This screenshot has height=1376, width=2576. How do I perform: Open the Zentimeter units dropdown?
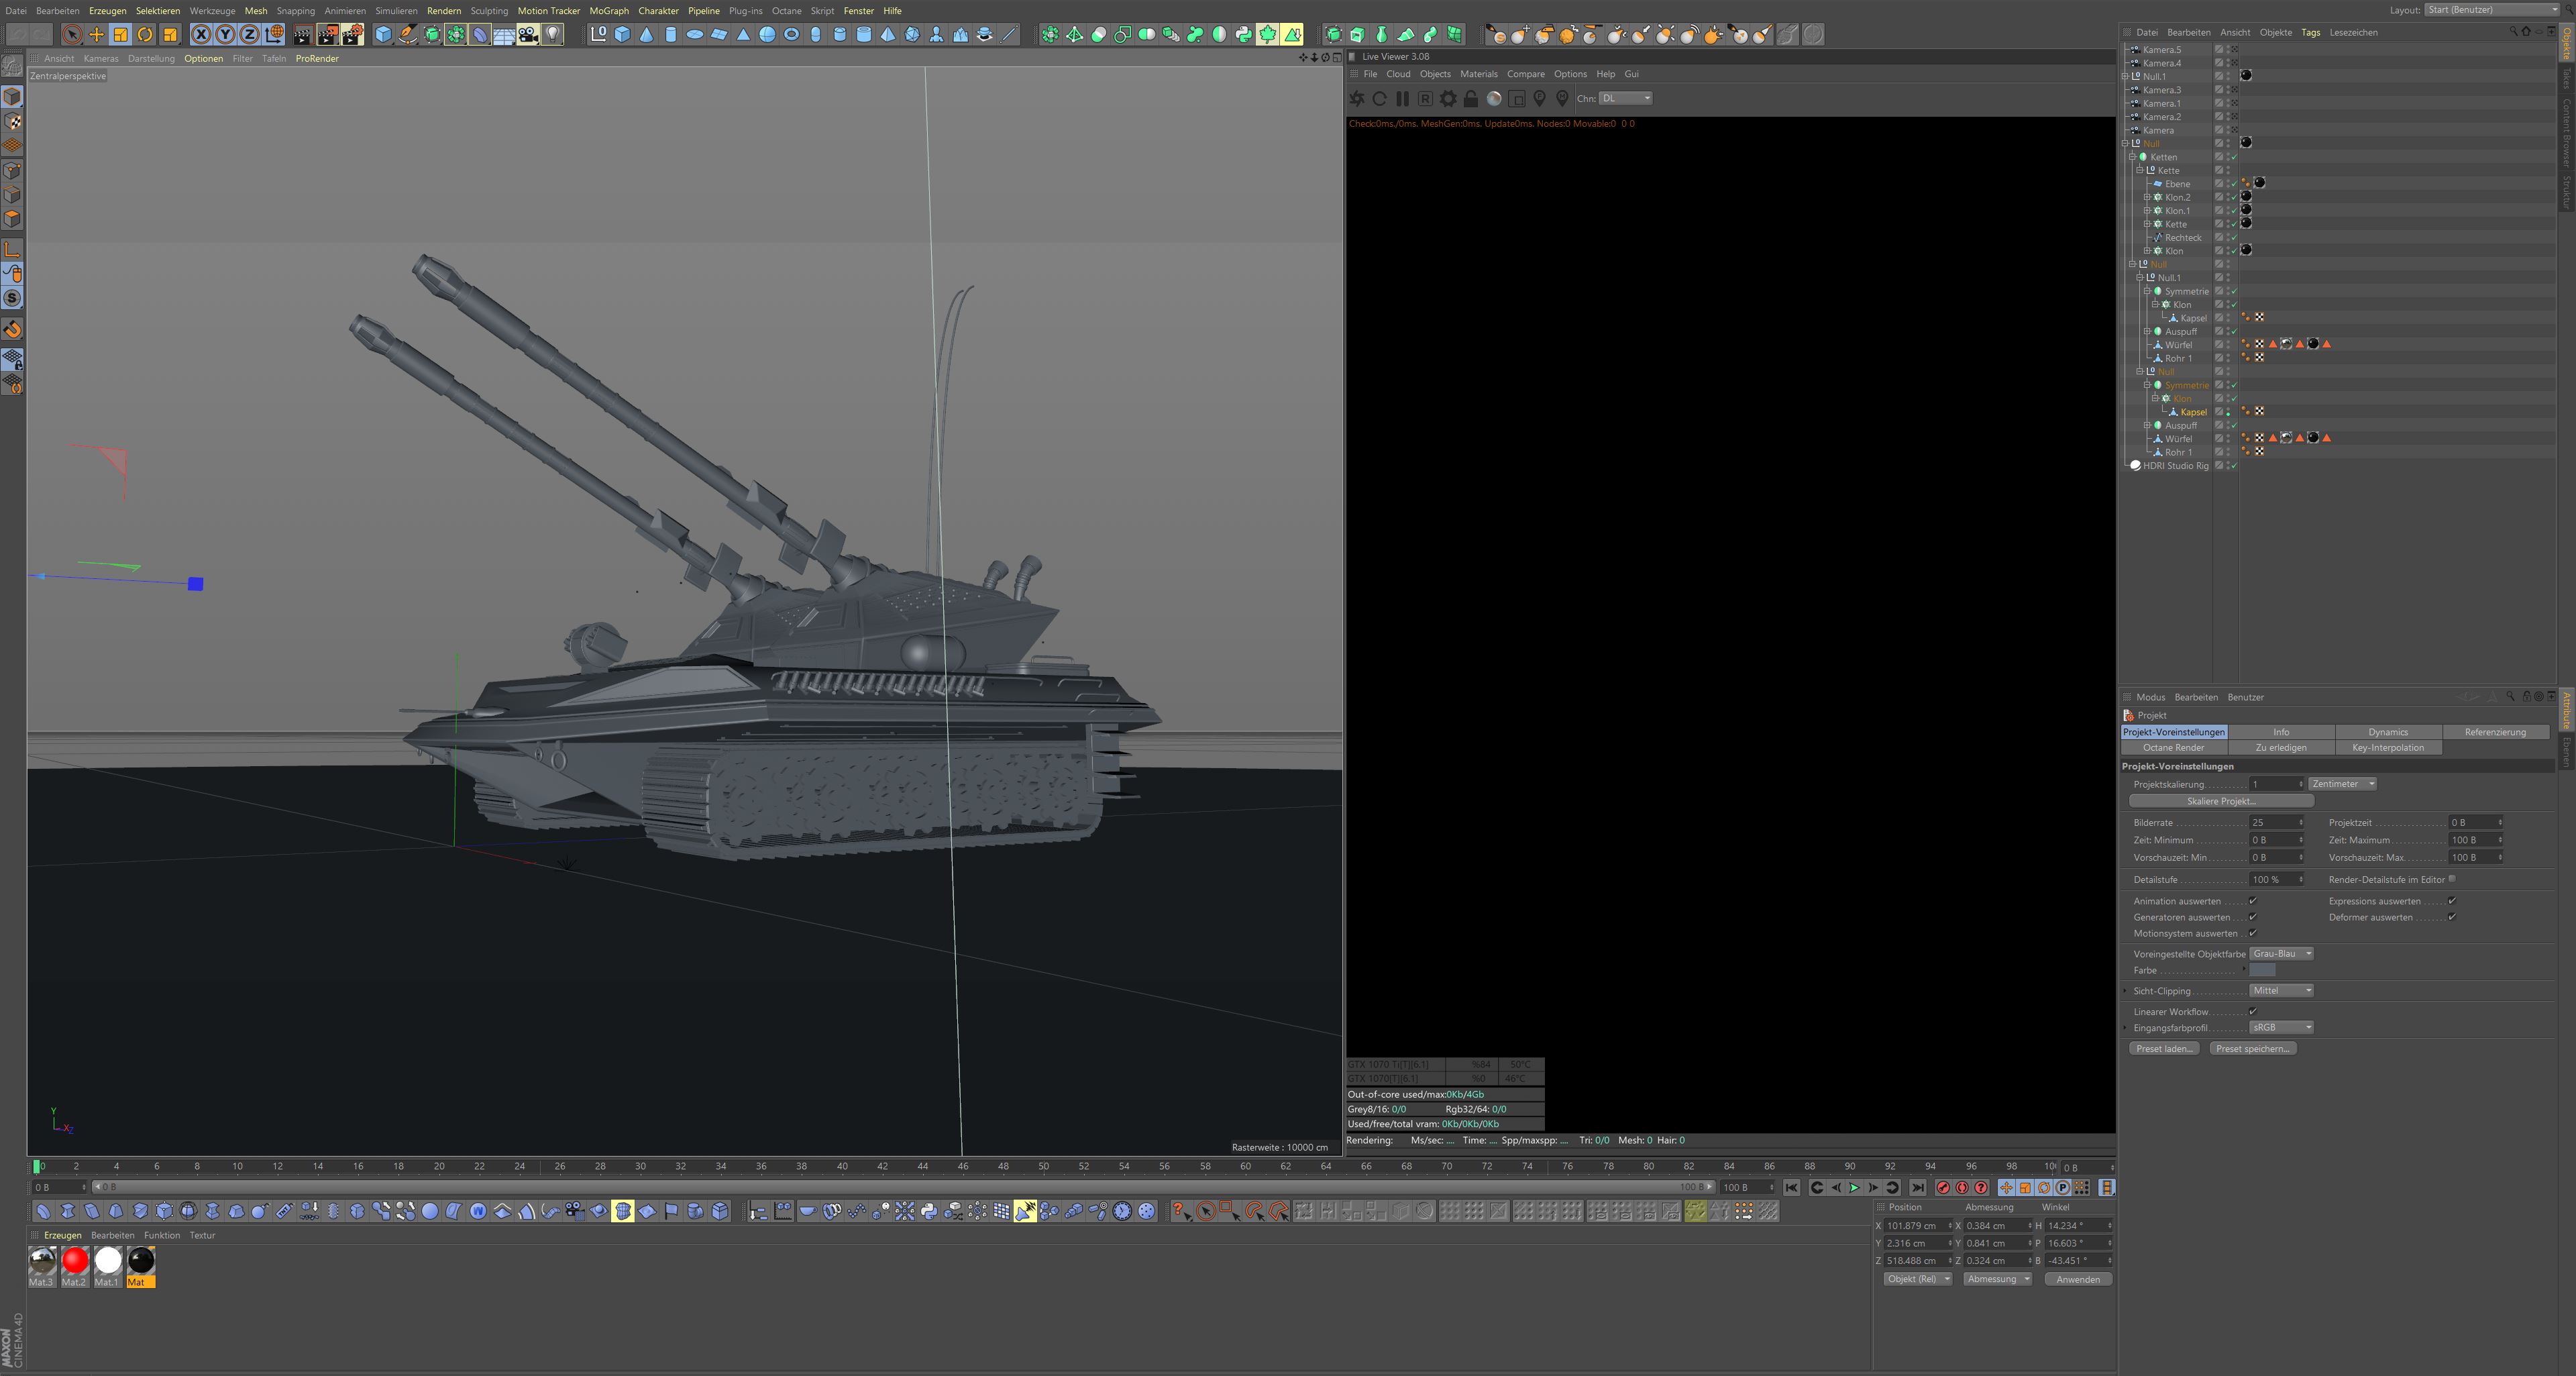(x=2342, y=784)
